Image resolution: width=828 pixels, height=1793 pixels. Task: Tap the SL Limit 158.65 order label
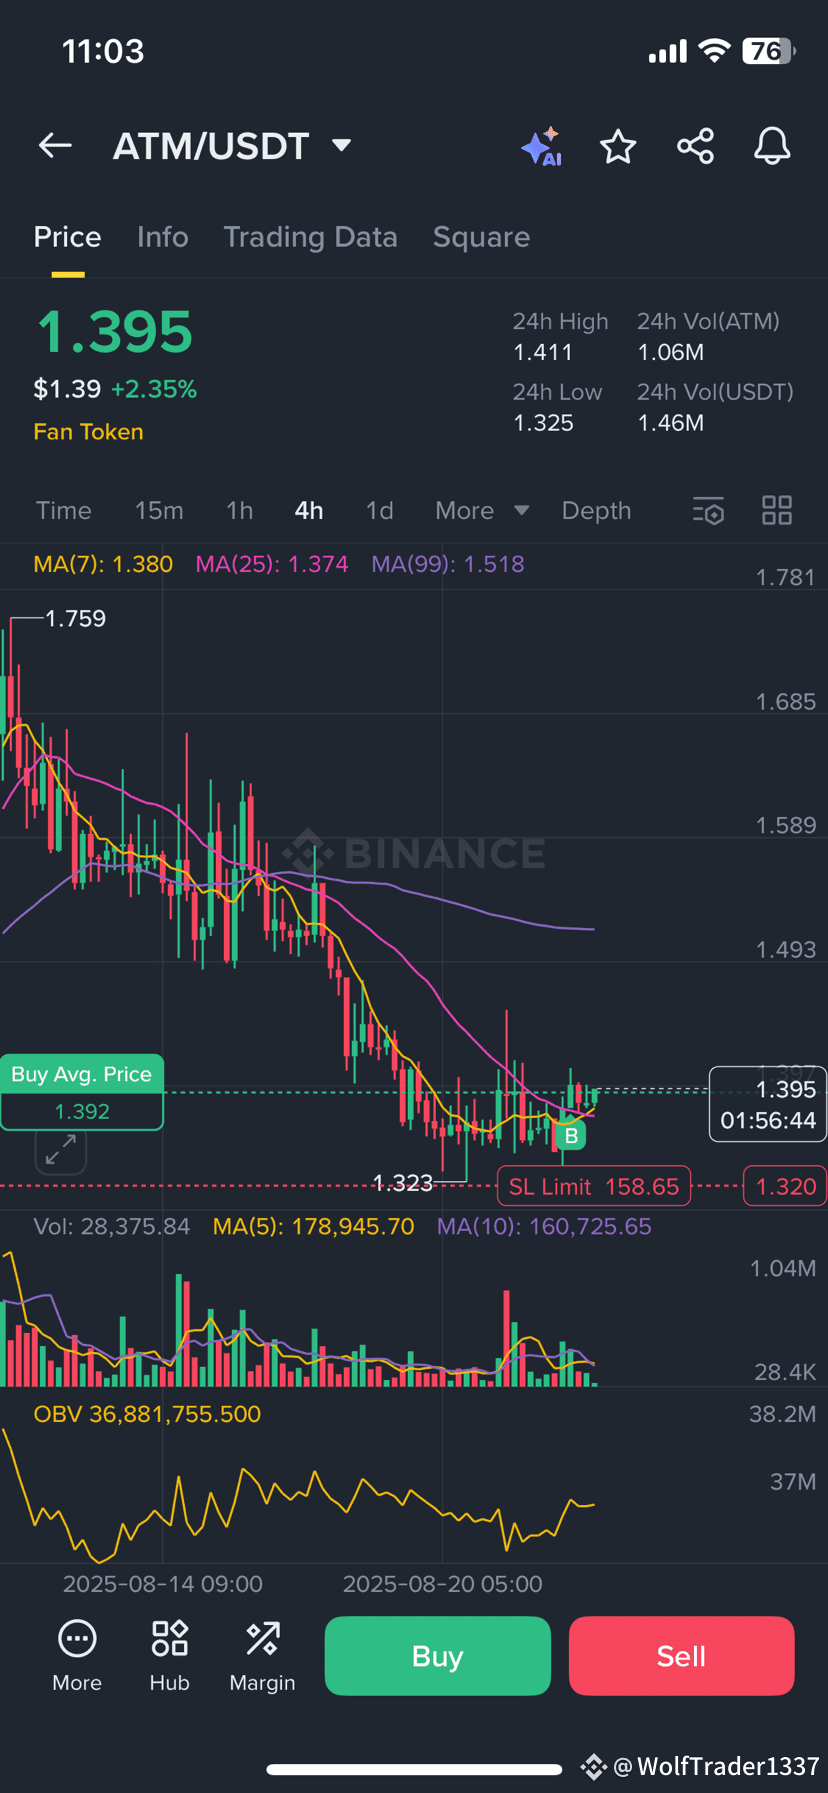594,1187
